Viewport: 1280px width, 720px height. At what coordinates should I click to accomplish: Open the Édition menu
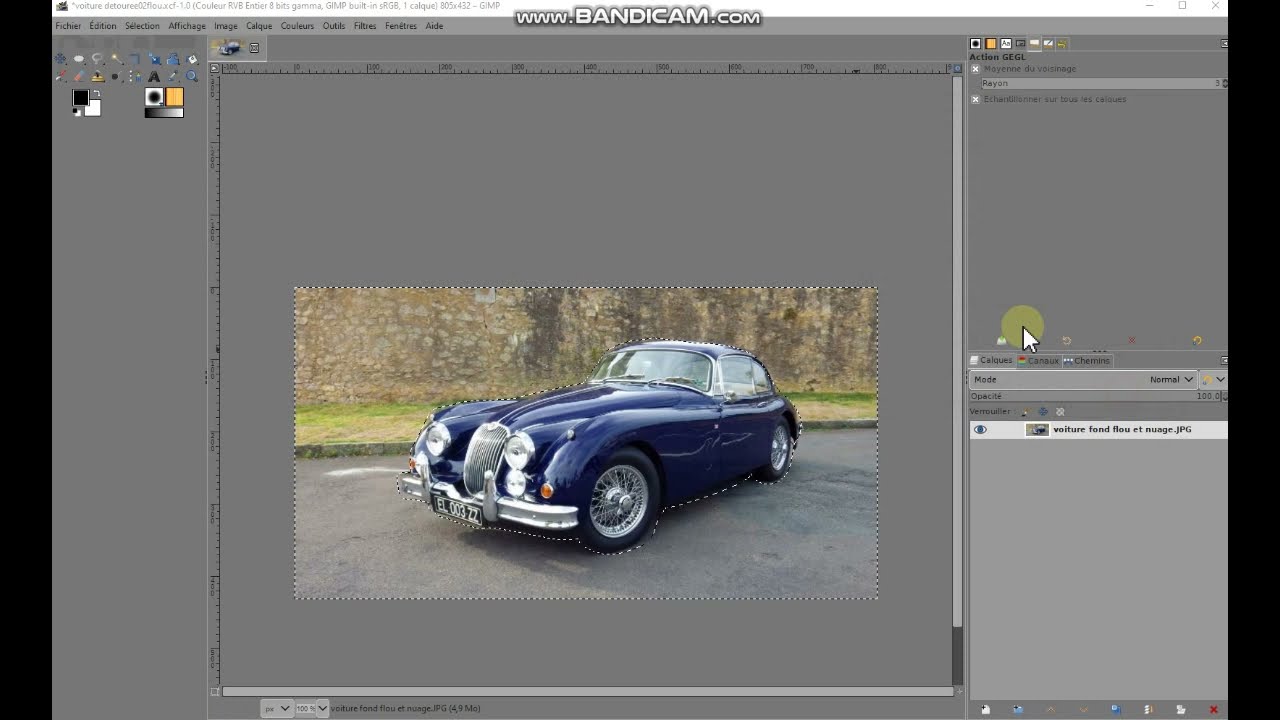(102, 26)
